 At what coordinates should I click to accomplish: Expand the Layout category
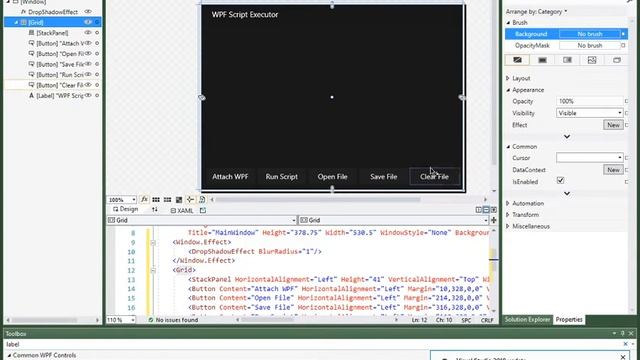click(508, 78)
